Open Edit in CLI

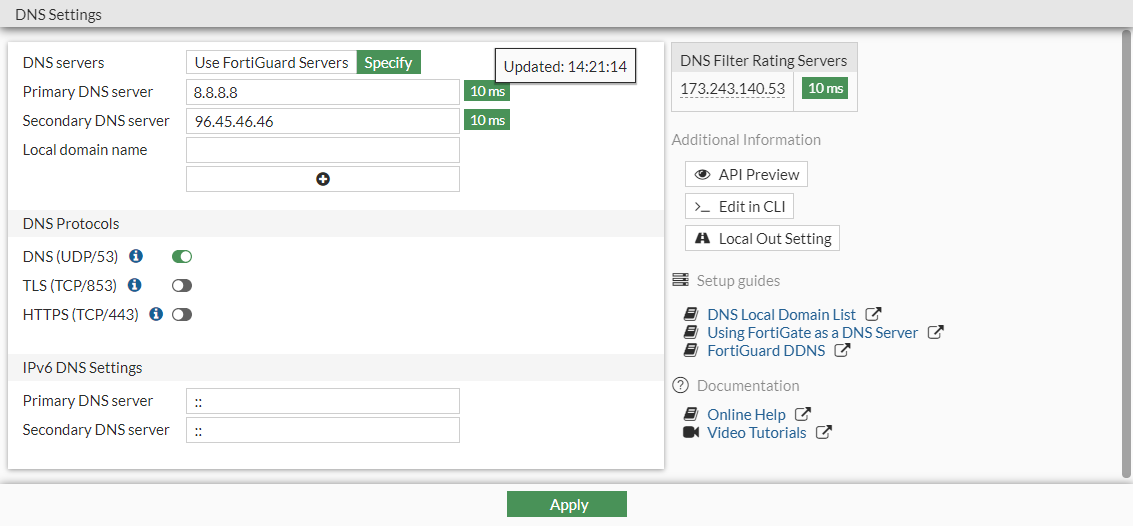click(739, 206)
